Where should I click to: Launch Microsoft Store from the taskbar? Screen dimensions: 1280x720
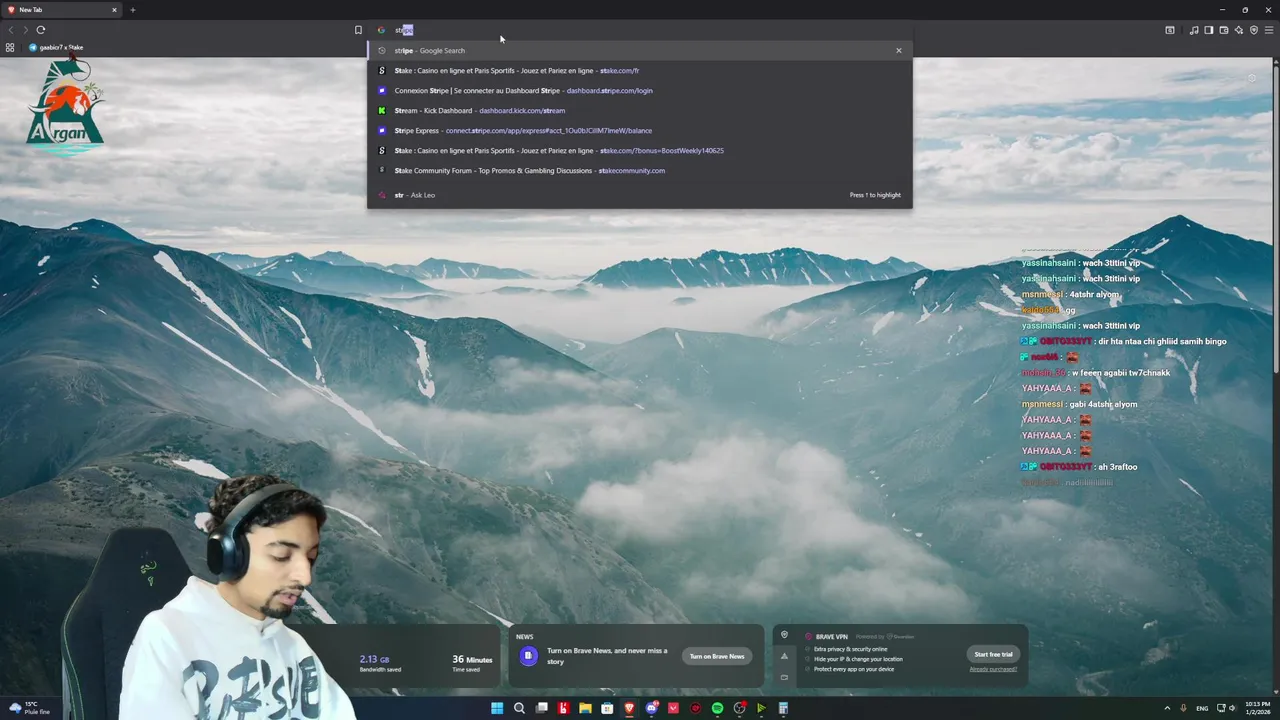coord(607,708)
